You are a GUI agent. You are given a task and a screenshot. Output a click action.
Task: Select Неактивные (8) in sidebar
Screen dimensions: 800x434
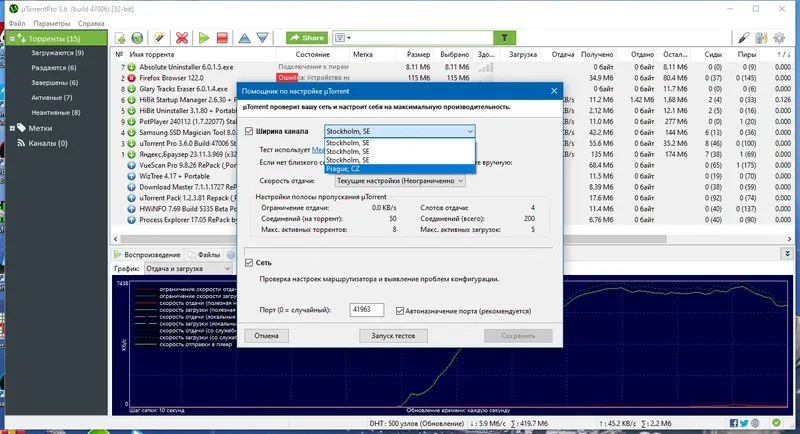(56, 112)
